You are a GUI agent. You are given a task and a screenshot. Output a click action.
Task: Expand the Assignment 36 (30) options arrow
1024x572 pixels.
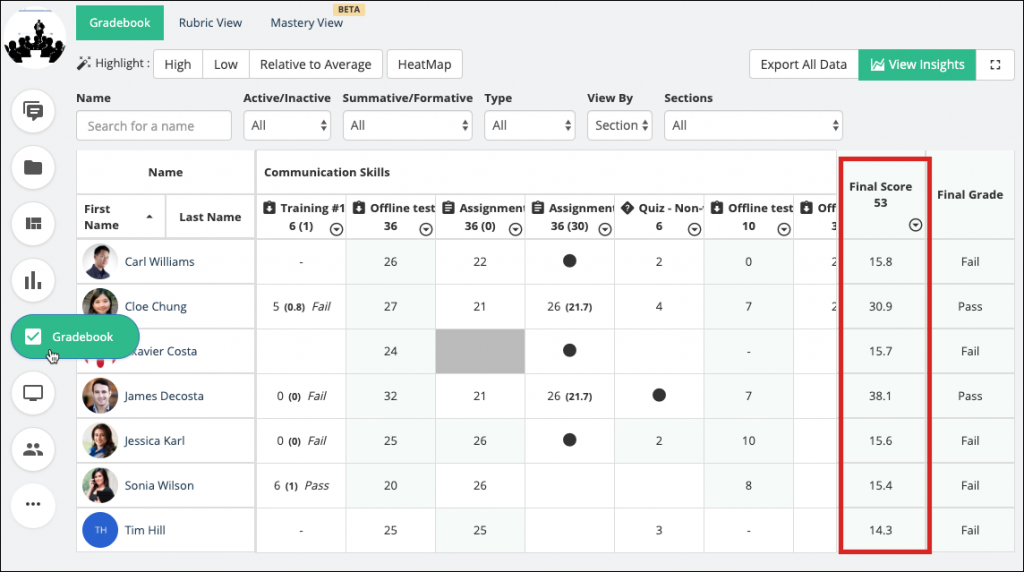[x=605, y=229]
